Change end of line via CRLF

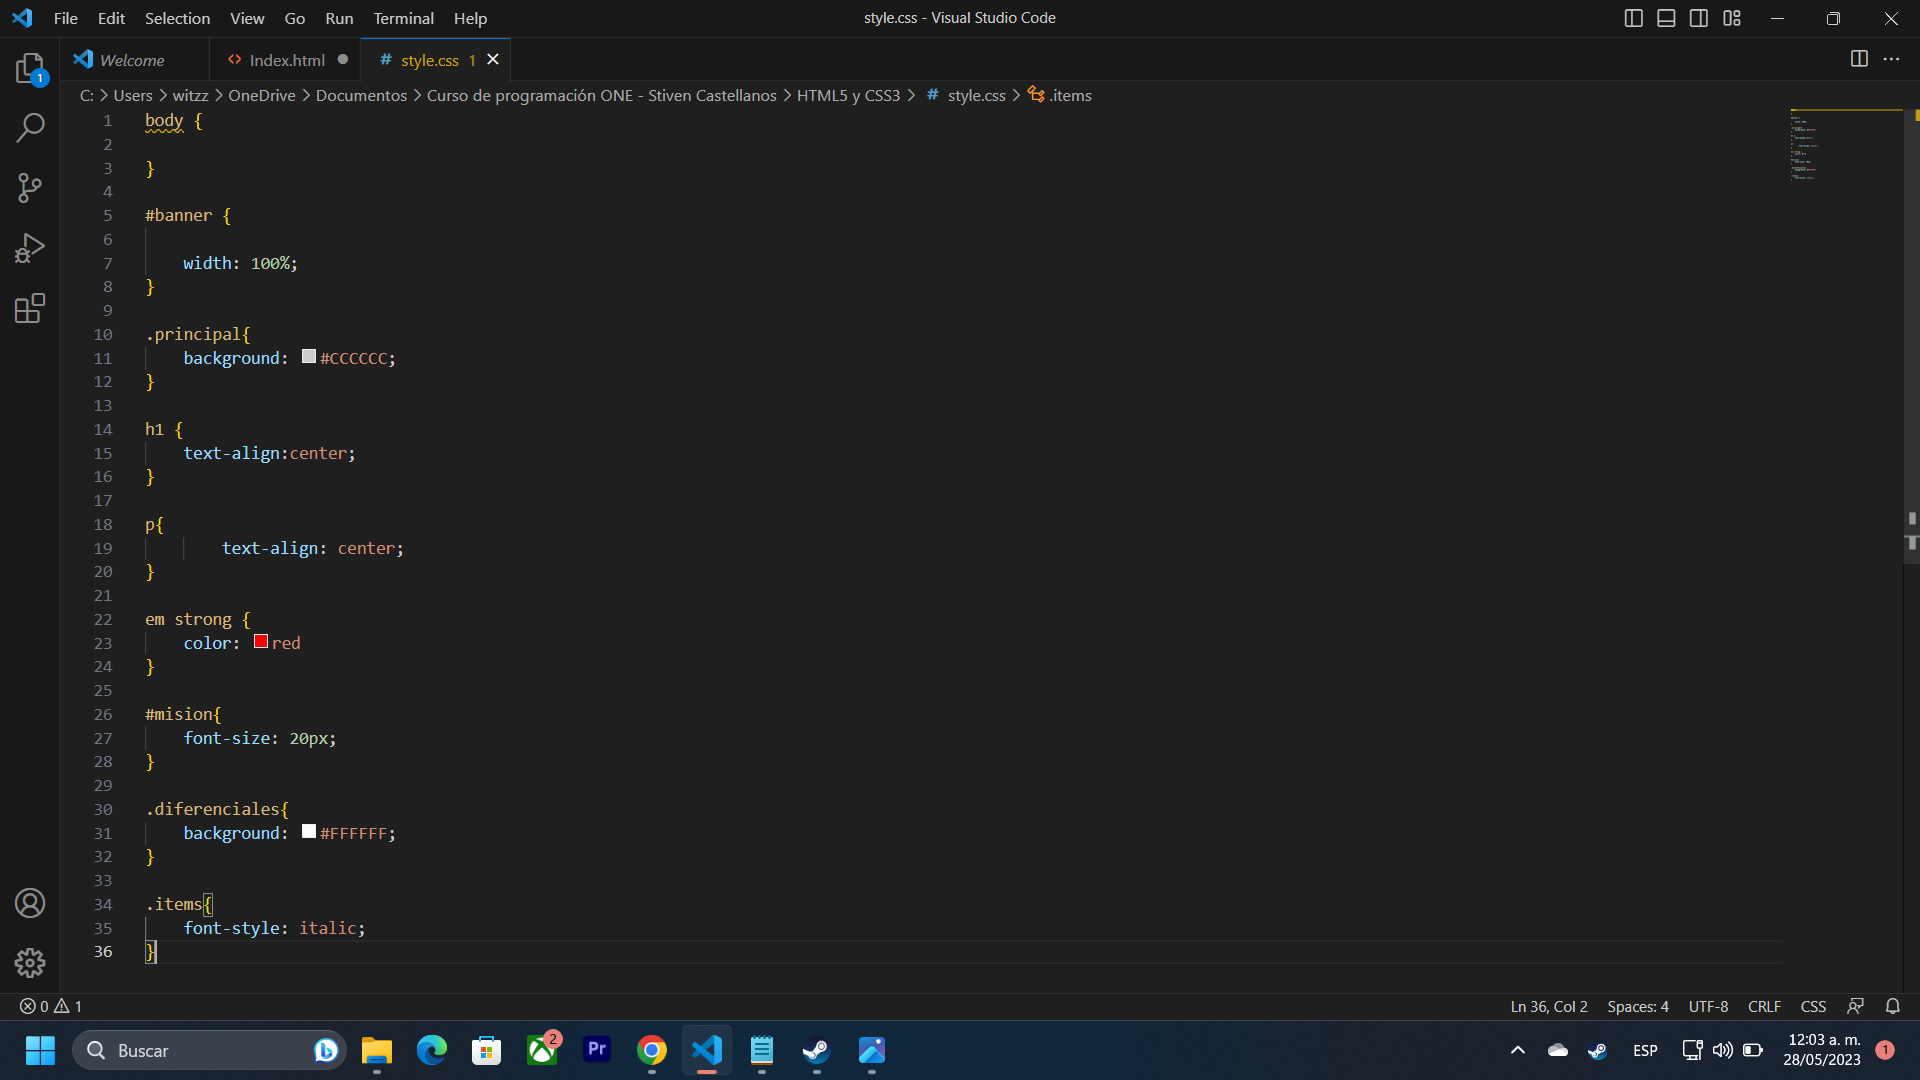pos(1764,1006)
